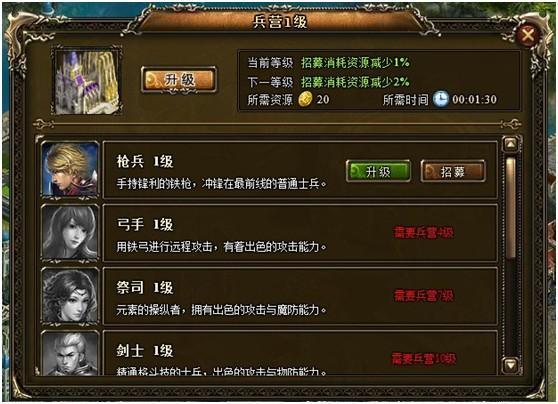This screenshot has height=404, width=558.
Task: Select the blonde 枪兵 portrait
Action: [70, 169]
